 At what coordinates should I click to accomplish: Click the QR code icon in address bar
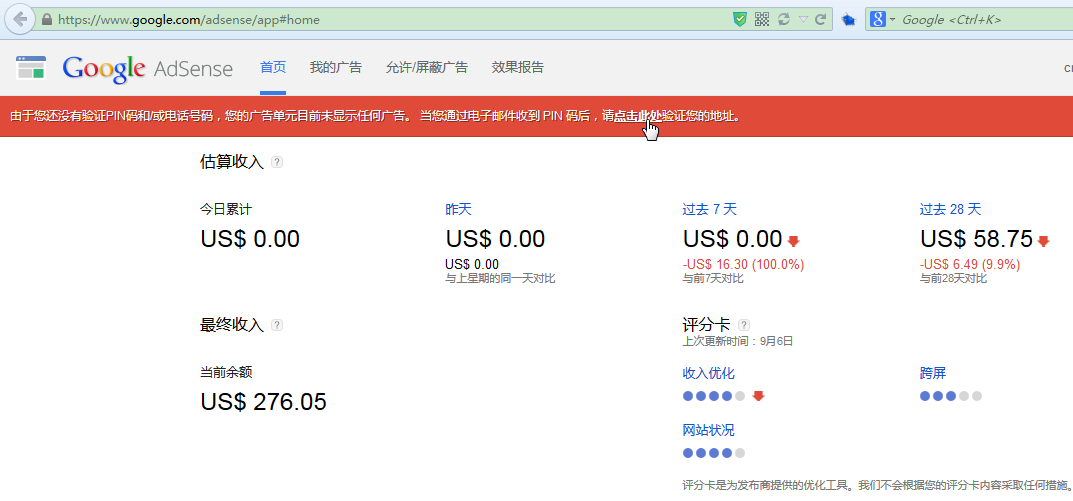[762, 19]
